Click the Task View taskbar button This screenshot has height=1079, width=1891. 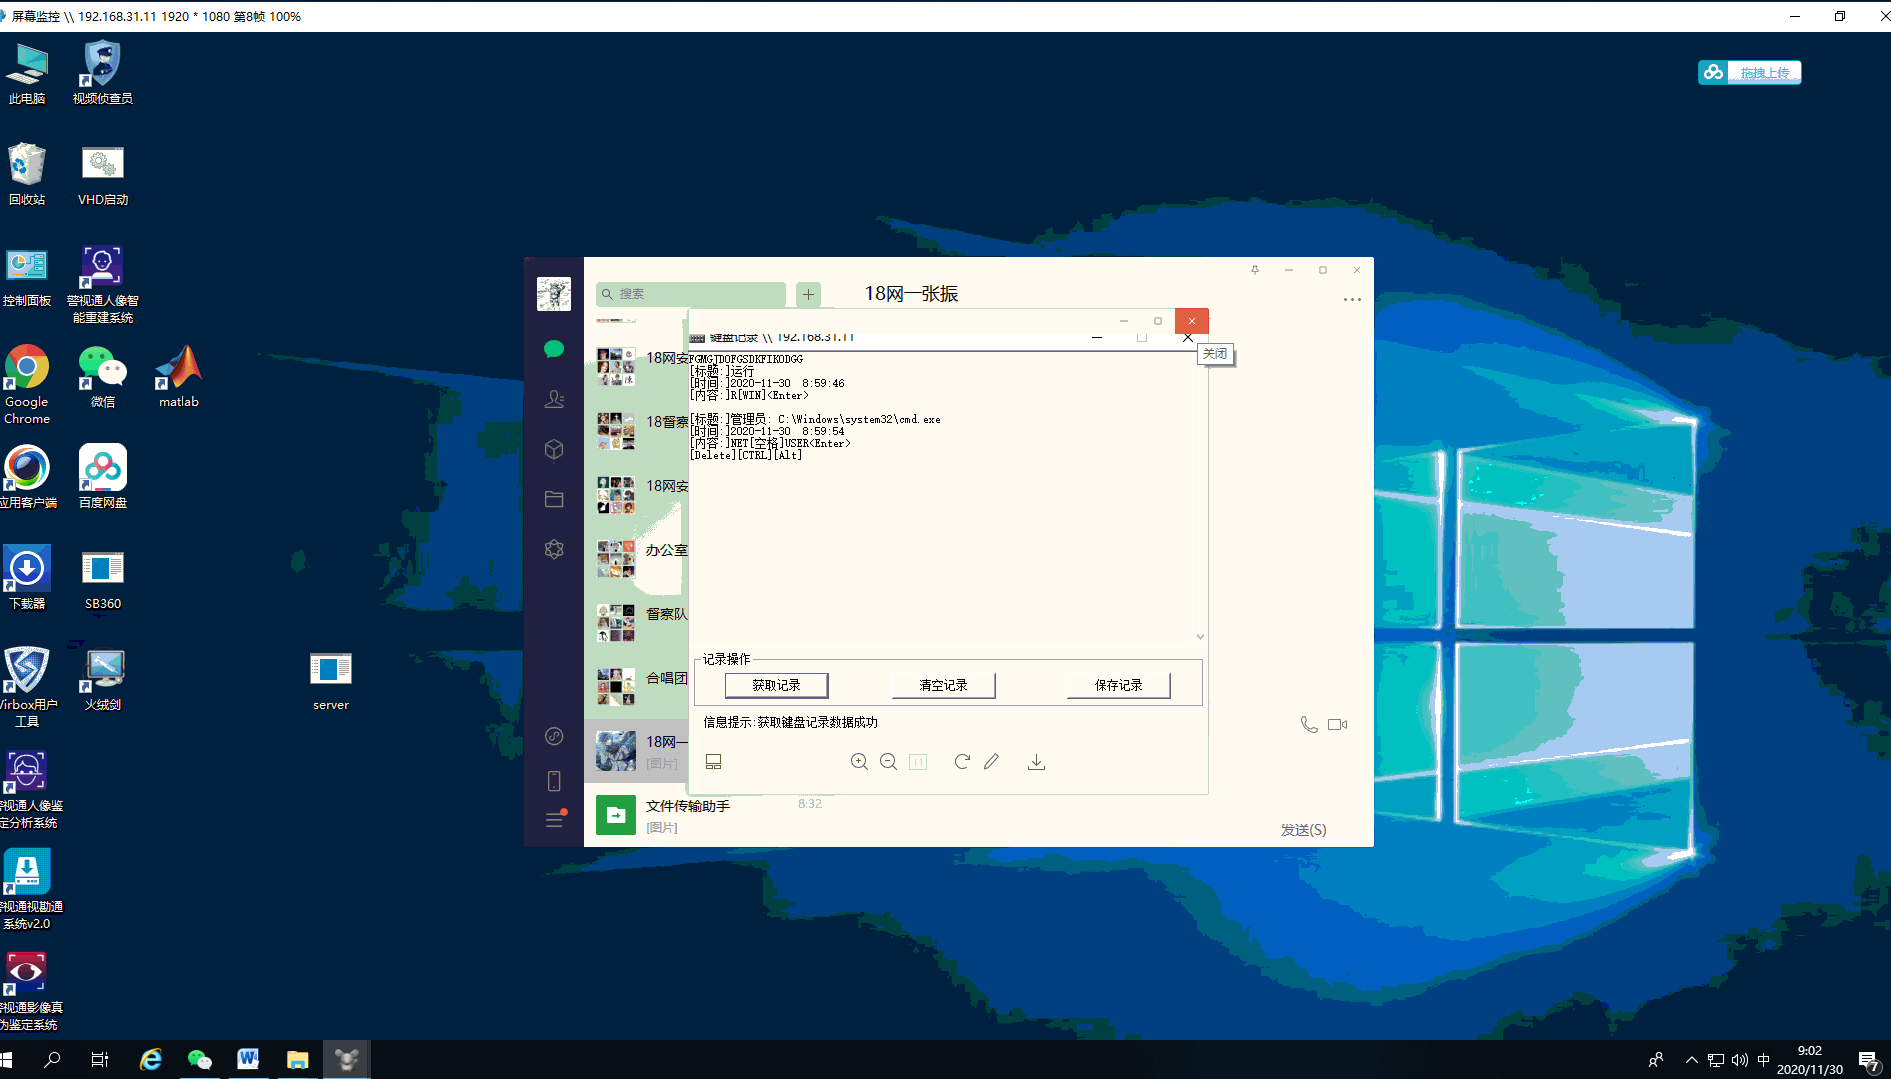pyautogui.click(x=100, y=1060)
